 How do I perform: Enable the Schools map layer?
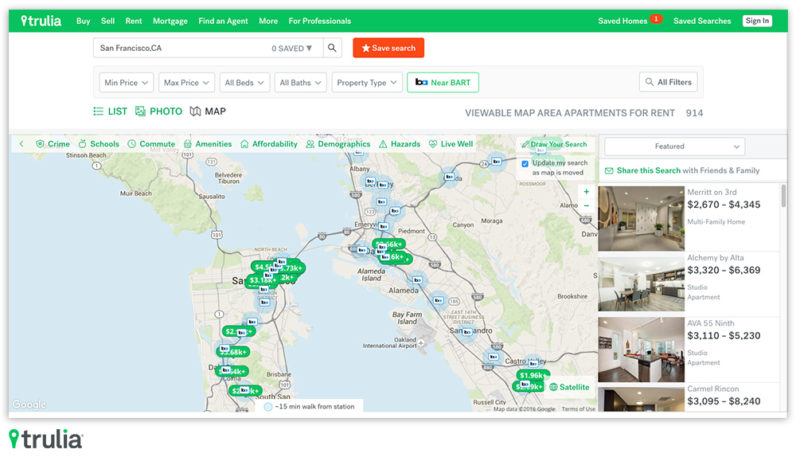(98, 144)
